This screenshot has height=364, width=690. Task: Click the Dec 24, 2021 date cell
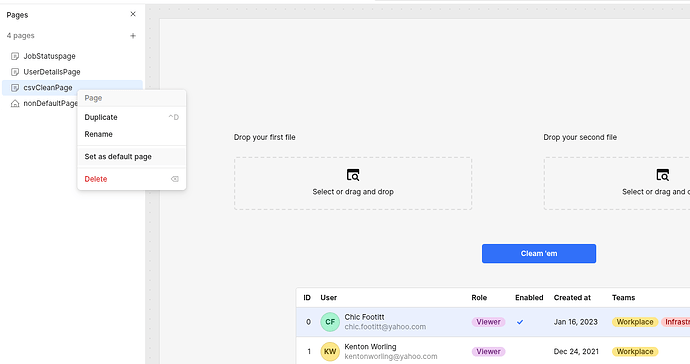click(576, 351)
